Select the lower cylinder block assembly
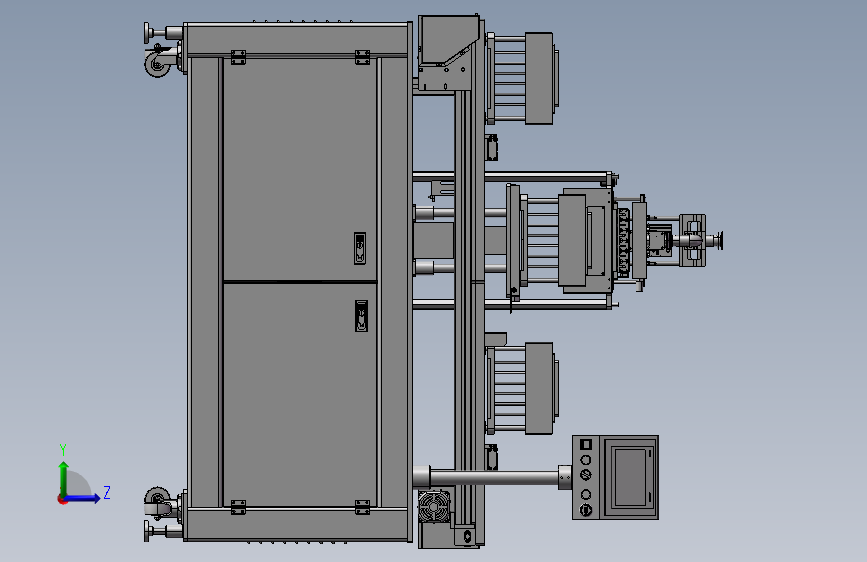The width and height of the screenshot is (867, 562). tap(521, 388)
